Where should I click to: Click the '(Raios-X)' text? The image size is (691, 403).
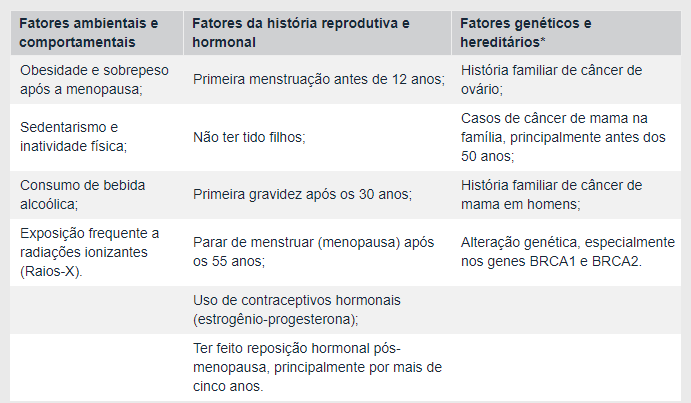pos(51,272)
